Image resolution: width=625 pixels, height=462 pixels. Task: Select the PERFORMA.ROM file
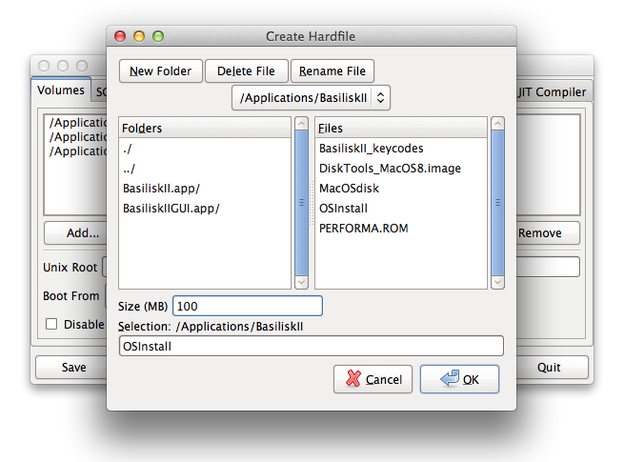point(401,228)
